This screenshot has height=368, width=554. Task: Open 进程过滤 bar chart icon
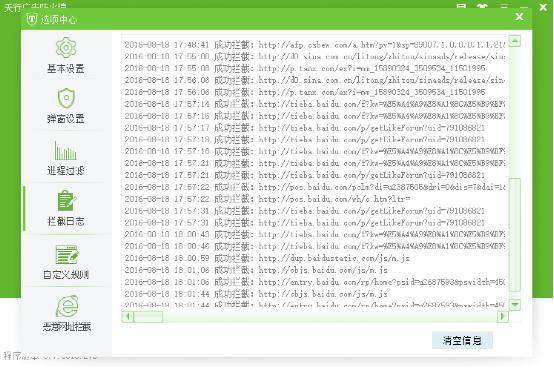65,150
